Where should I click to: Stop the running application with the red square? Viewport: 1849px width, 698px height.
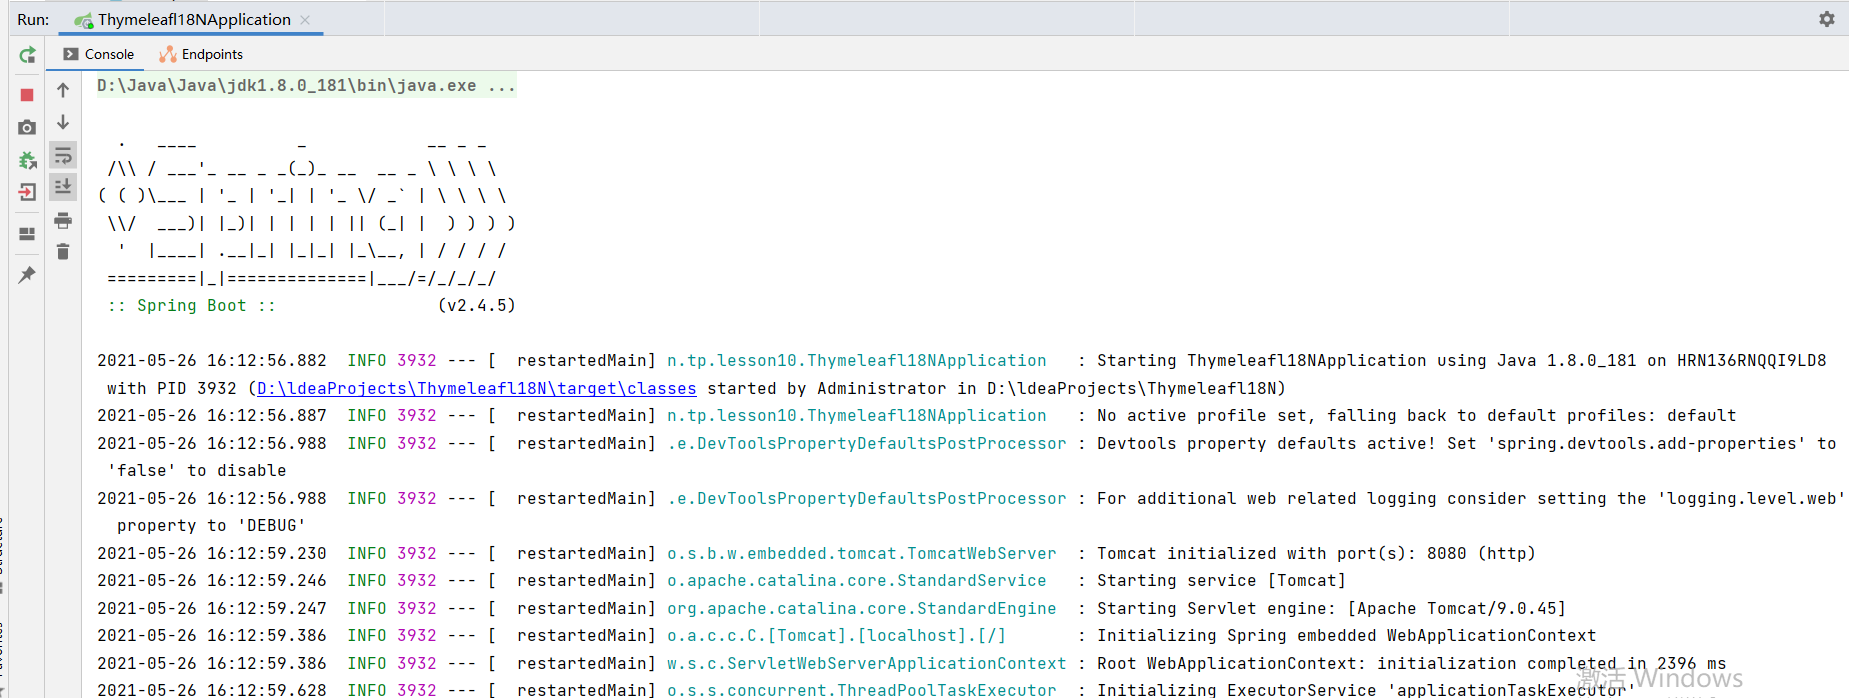tap(27, 95)
